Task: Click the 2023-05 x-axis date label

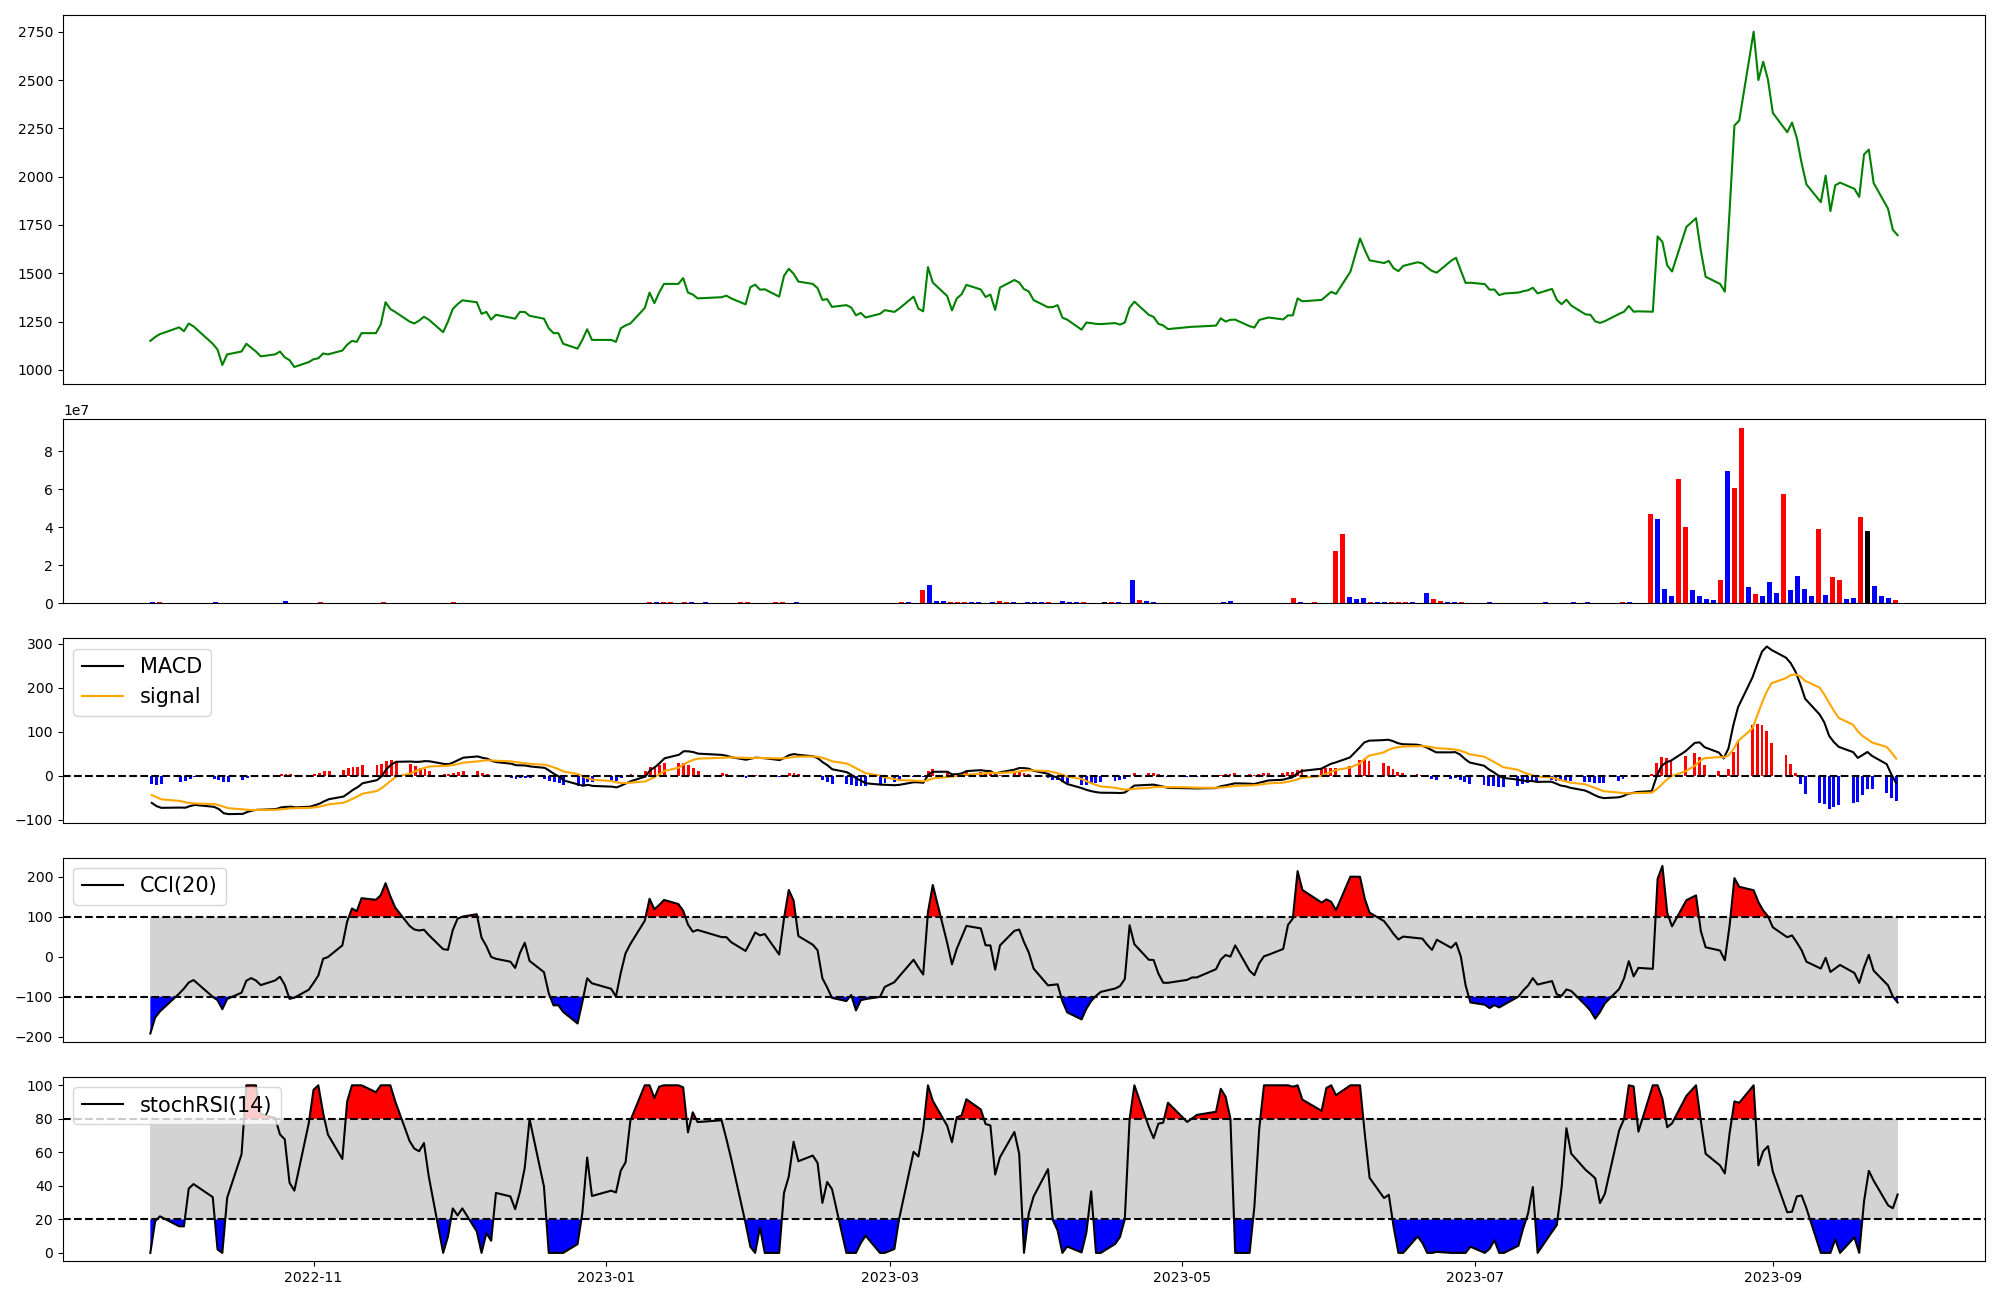Action: [x=1182, y=1277]
